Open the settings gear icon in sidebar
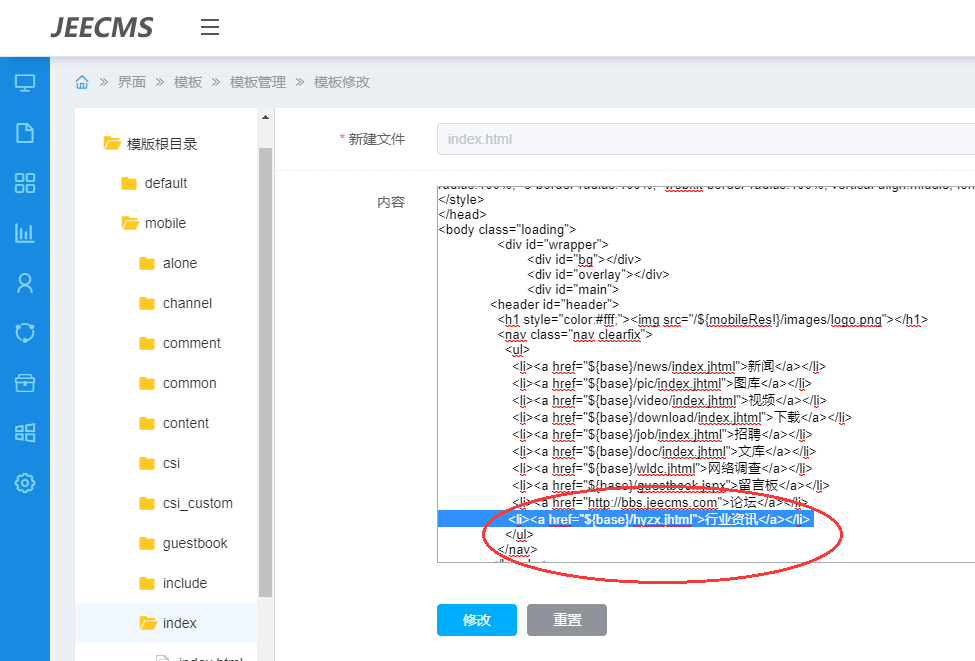Screen dimensions: 975x661 point(25,483)
